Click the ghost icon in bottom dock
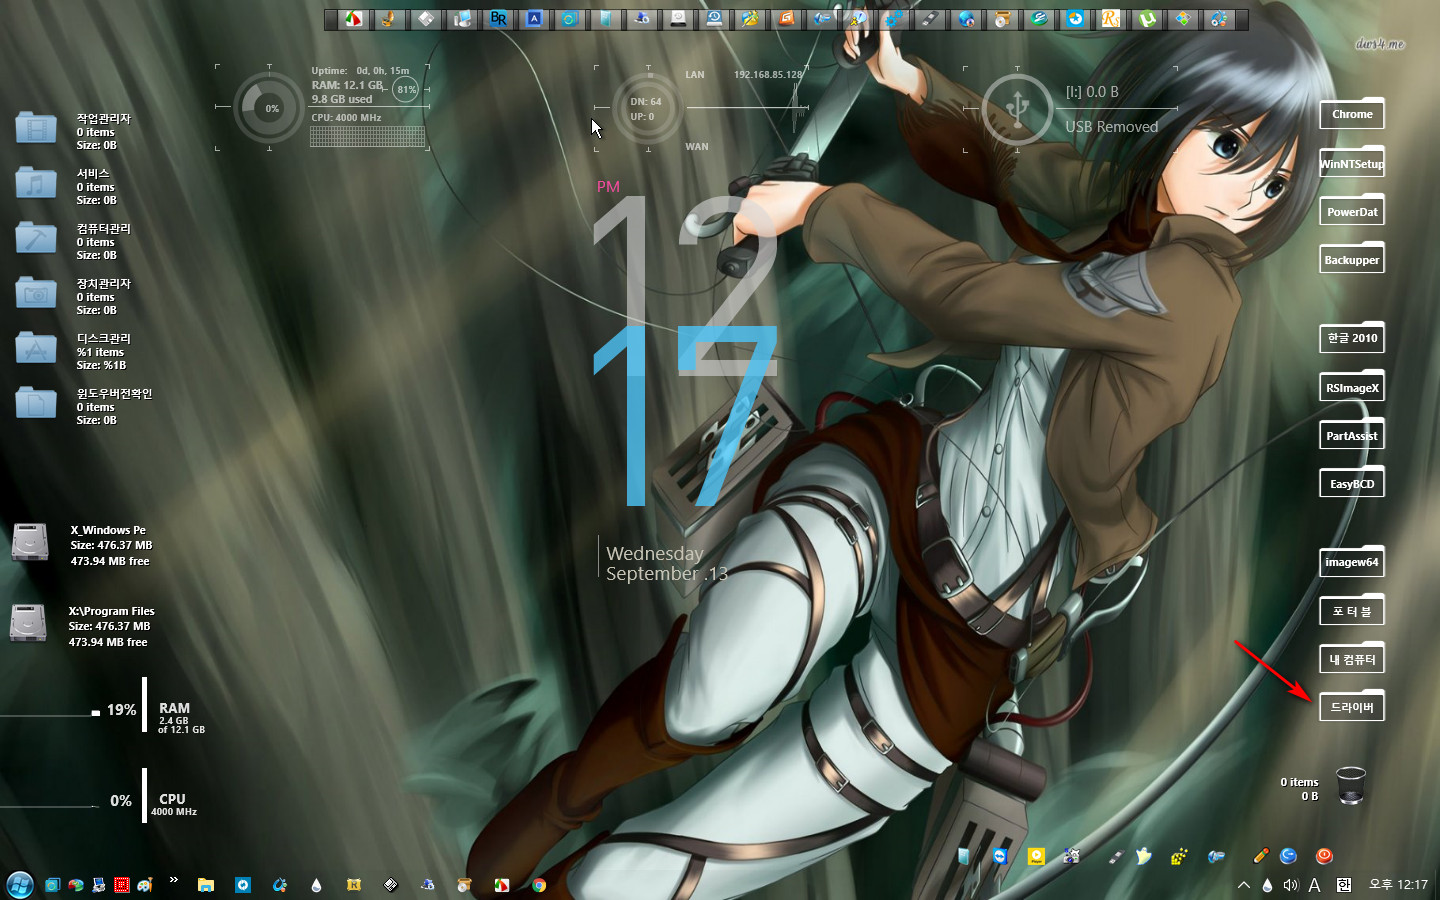 1144,856
